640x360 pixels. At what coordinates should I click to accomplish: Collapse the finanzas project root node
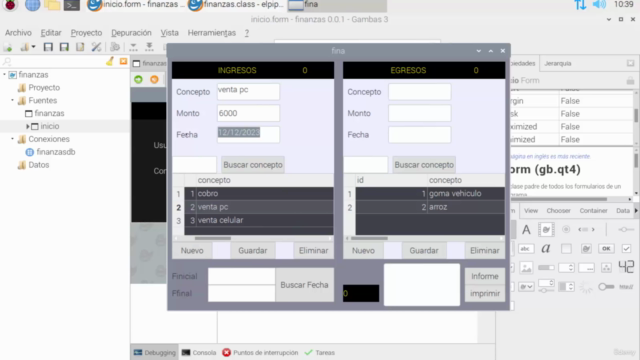click(x=4, y=75)
